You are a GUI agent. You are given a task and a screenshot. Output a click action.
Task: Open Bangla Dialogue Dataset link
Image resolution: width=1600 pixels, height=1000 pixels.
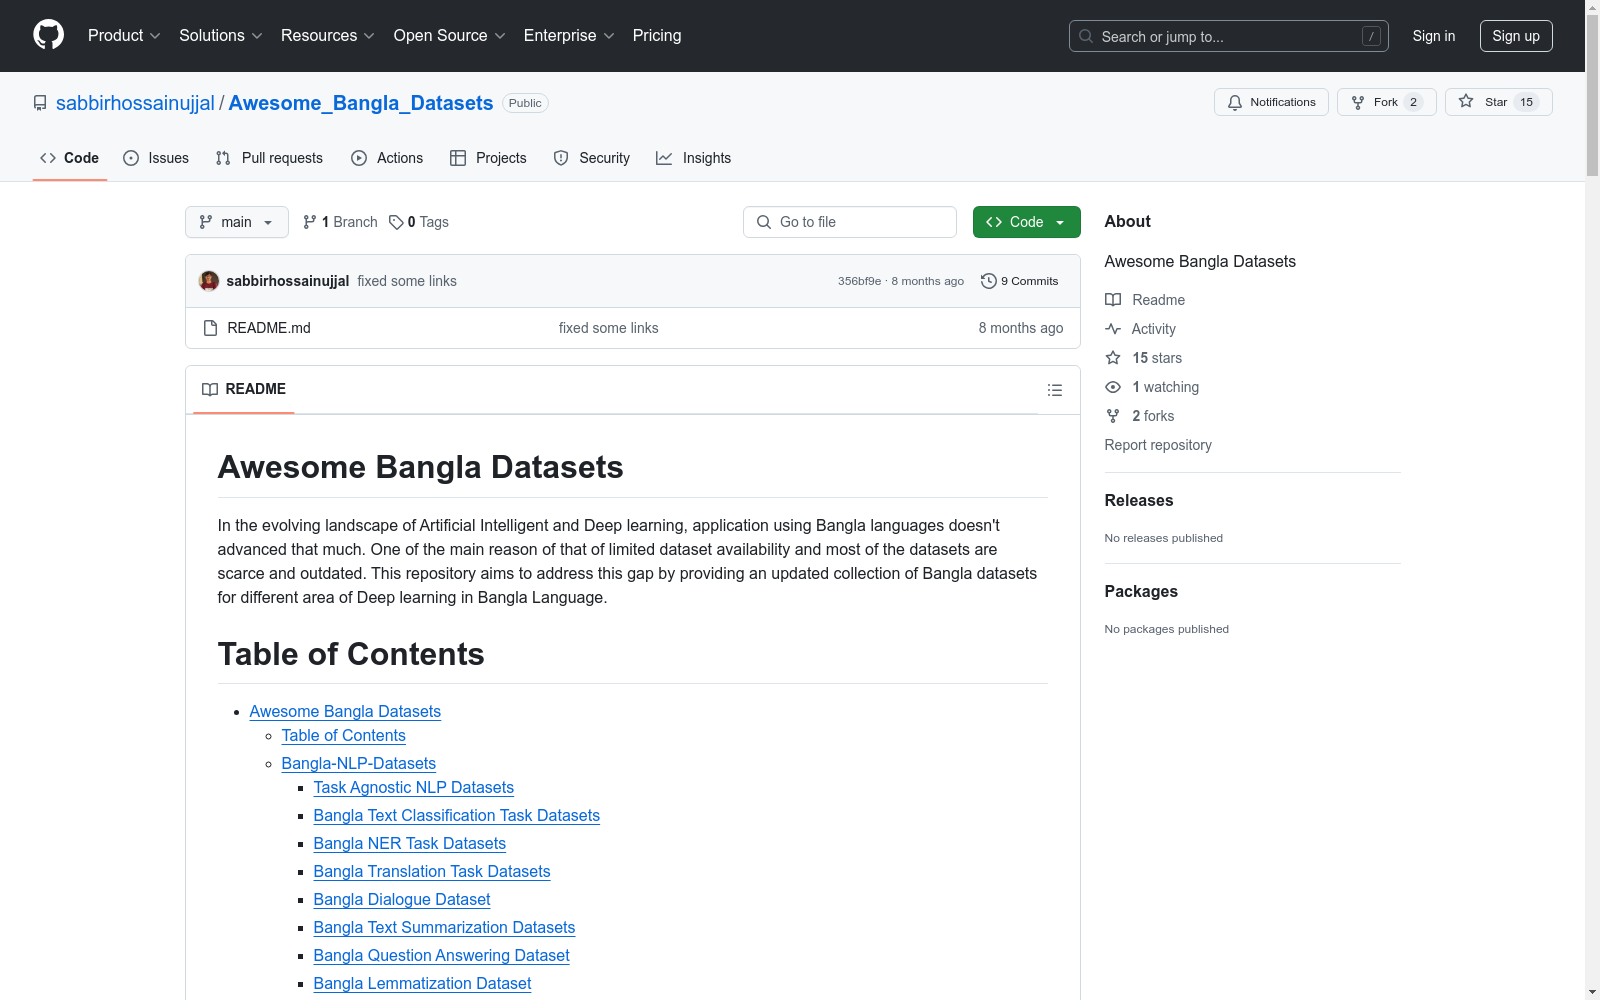(x=402, y=899)
